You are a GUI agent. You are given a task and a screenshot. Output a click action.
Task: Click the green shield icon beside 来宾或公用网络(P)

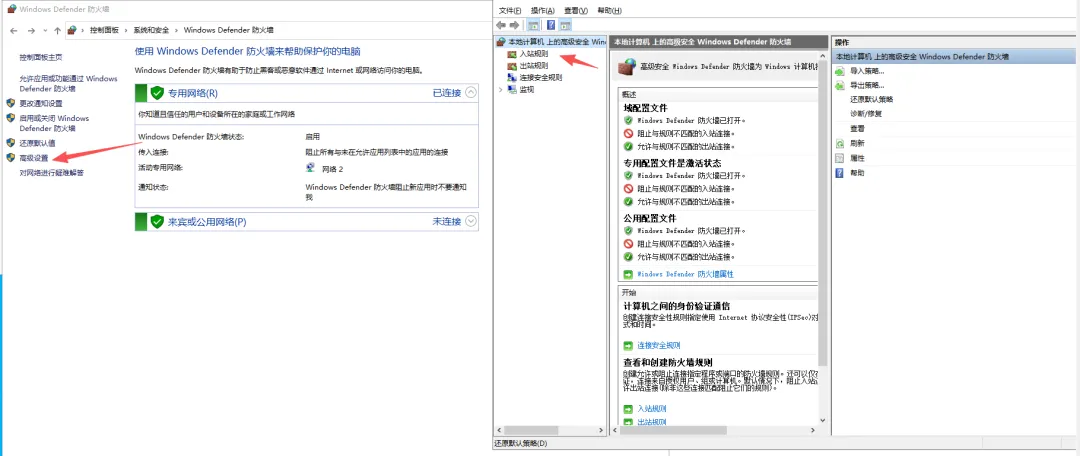tap(157, 222)
